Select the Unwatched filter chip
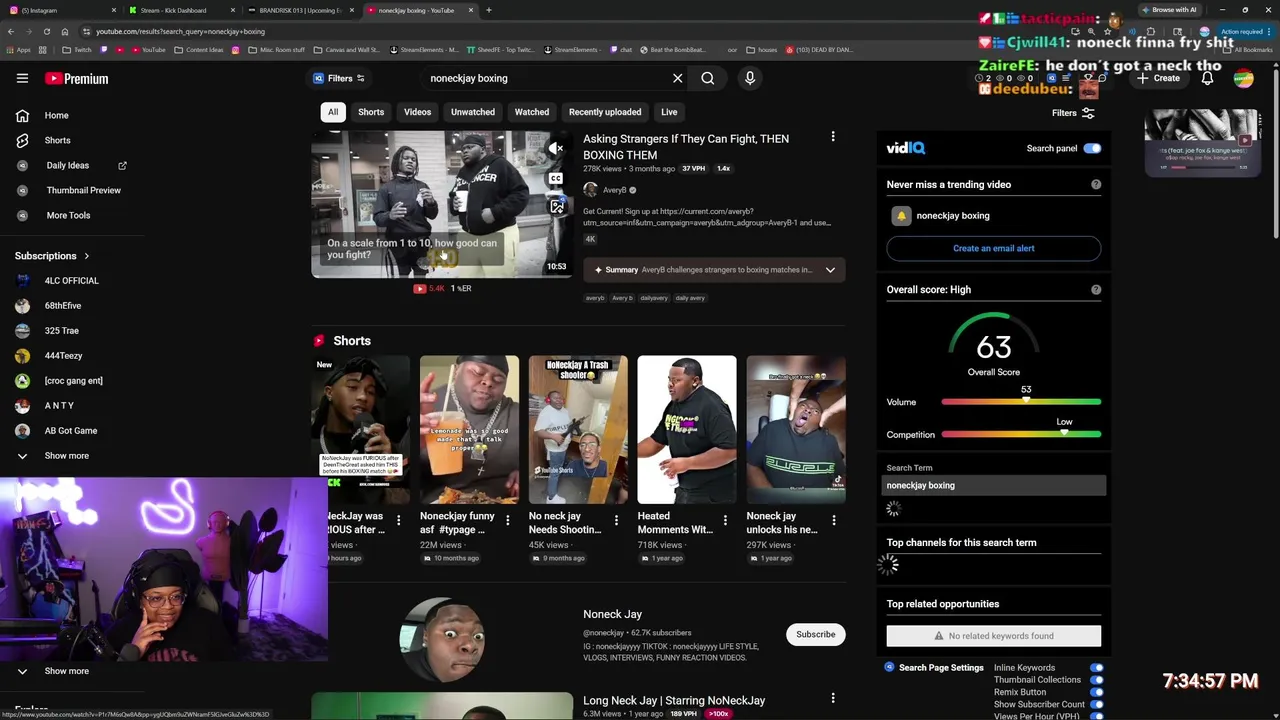1280x720 pixels. coord(473,112)
